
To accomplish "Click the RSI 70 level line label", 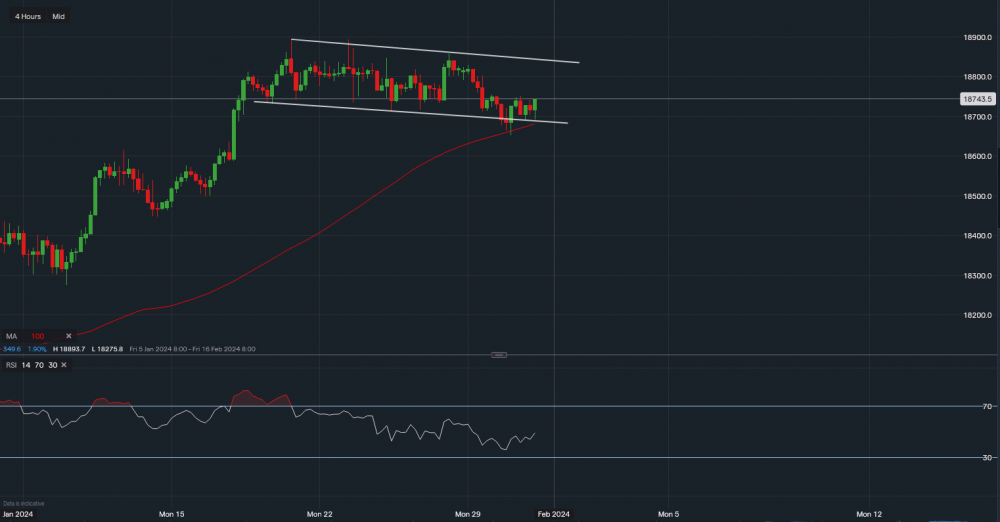I will [986, 407].
